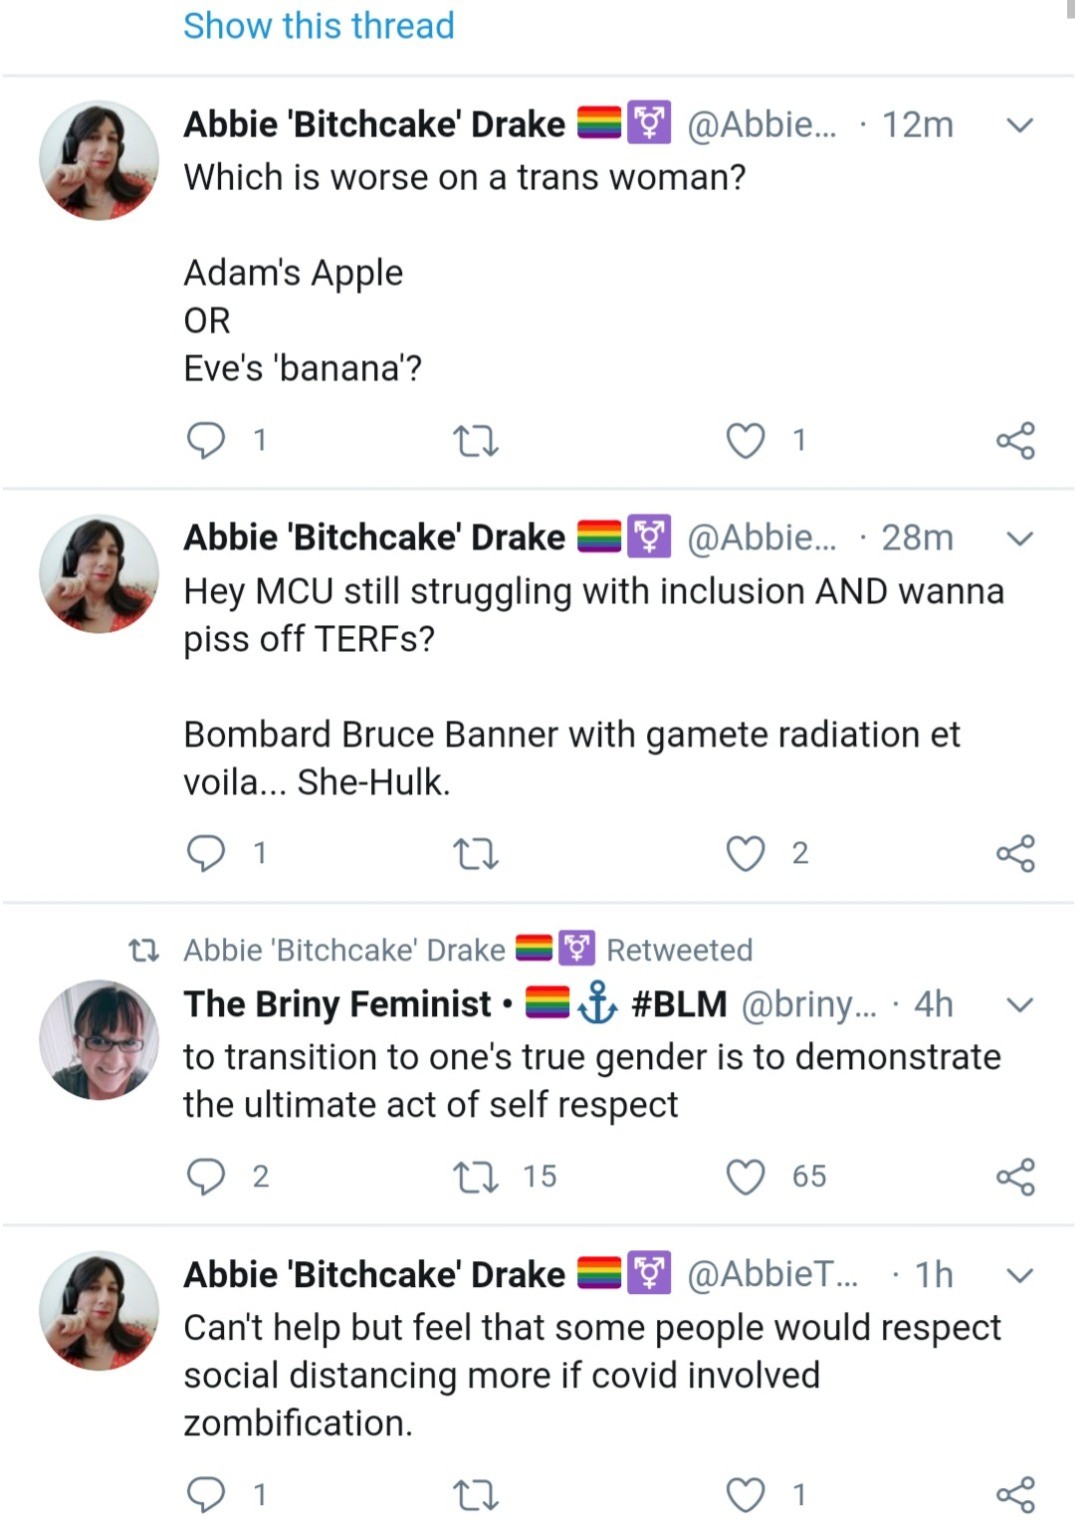This screenshot has height=1524, width=1075.
Task: Like the She-Hulk tweet
Action: pyautogui.click(x=745, y=853)
